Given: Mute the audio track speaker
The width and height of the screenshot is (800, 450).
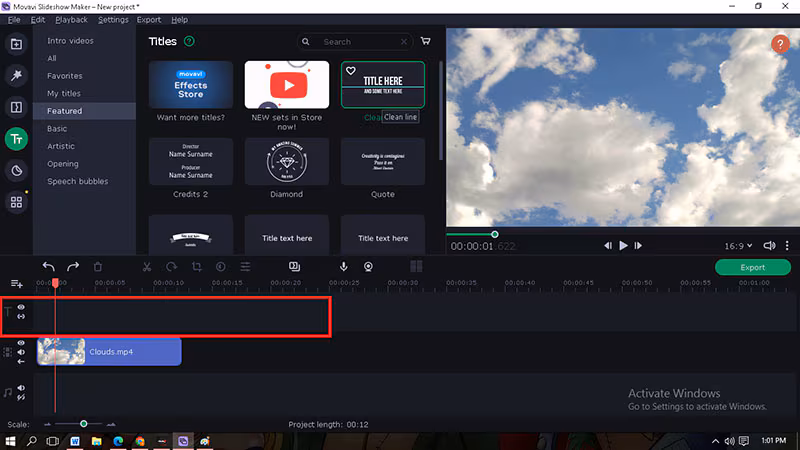Looking at the screenshot, I should pos(21,388).
